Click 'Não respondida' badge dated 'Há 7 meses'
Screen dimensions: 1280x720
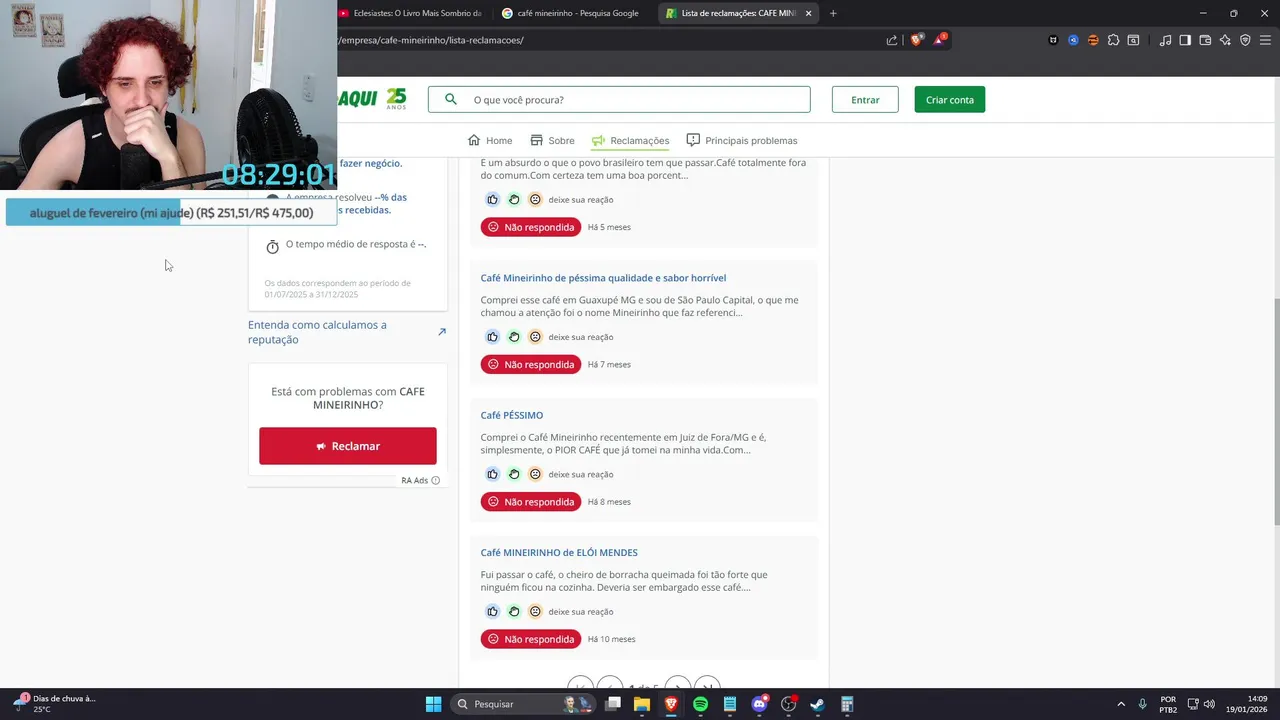(x=531, y=364)
